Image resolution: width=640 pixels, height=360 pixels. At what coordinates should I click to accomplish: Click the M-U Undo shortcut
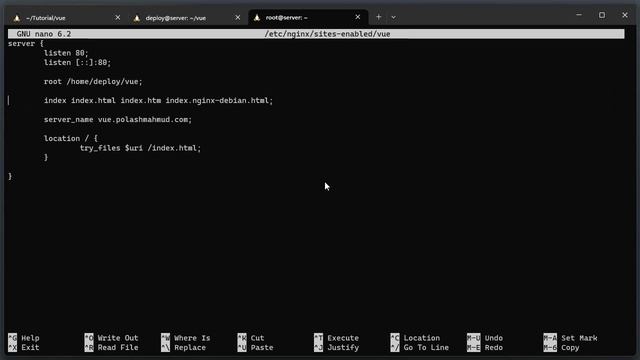click(x=485, y=338)
